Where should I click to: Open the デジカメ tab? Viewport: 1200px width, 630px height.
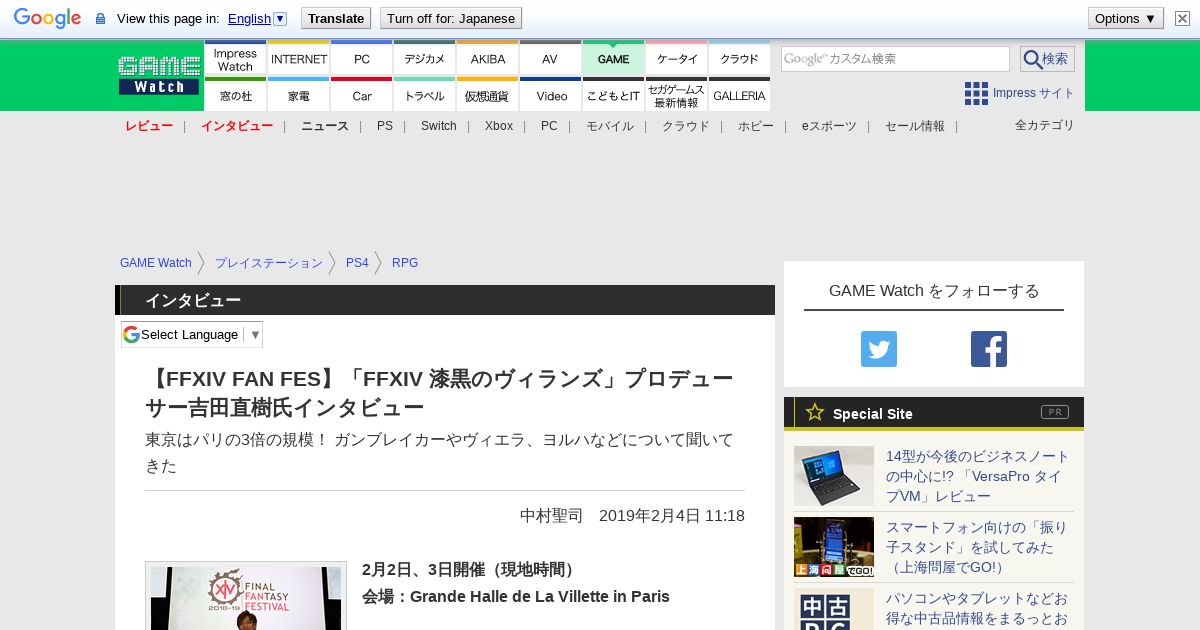point(425,58)
